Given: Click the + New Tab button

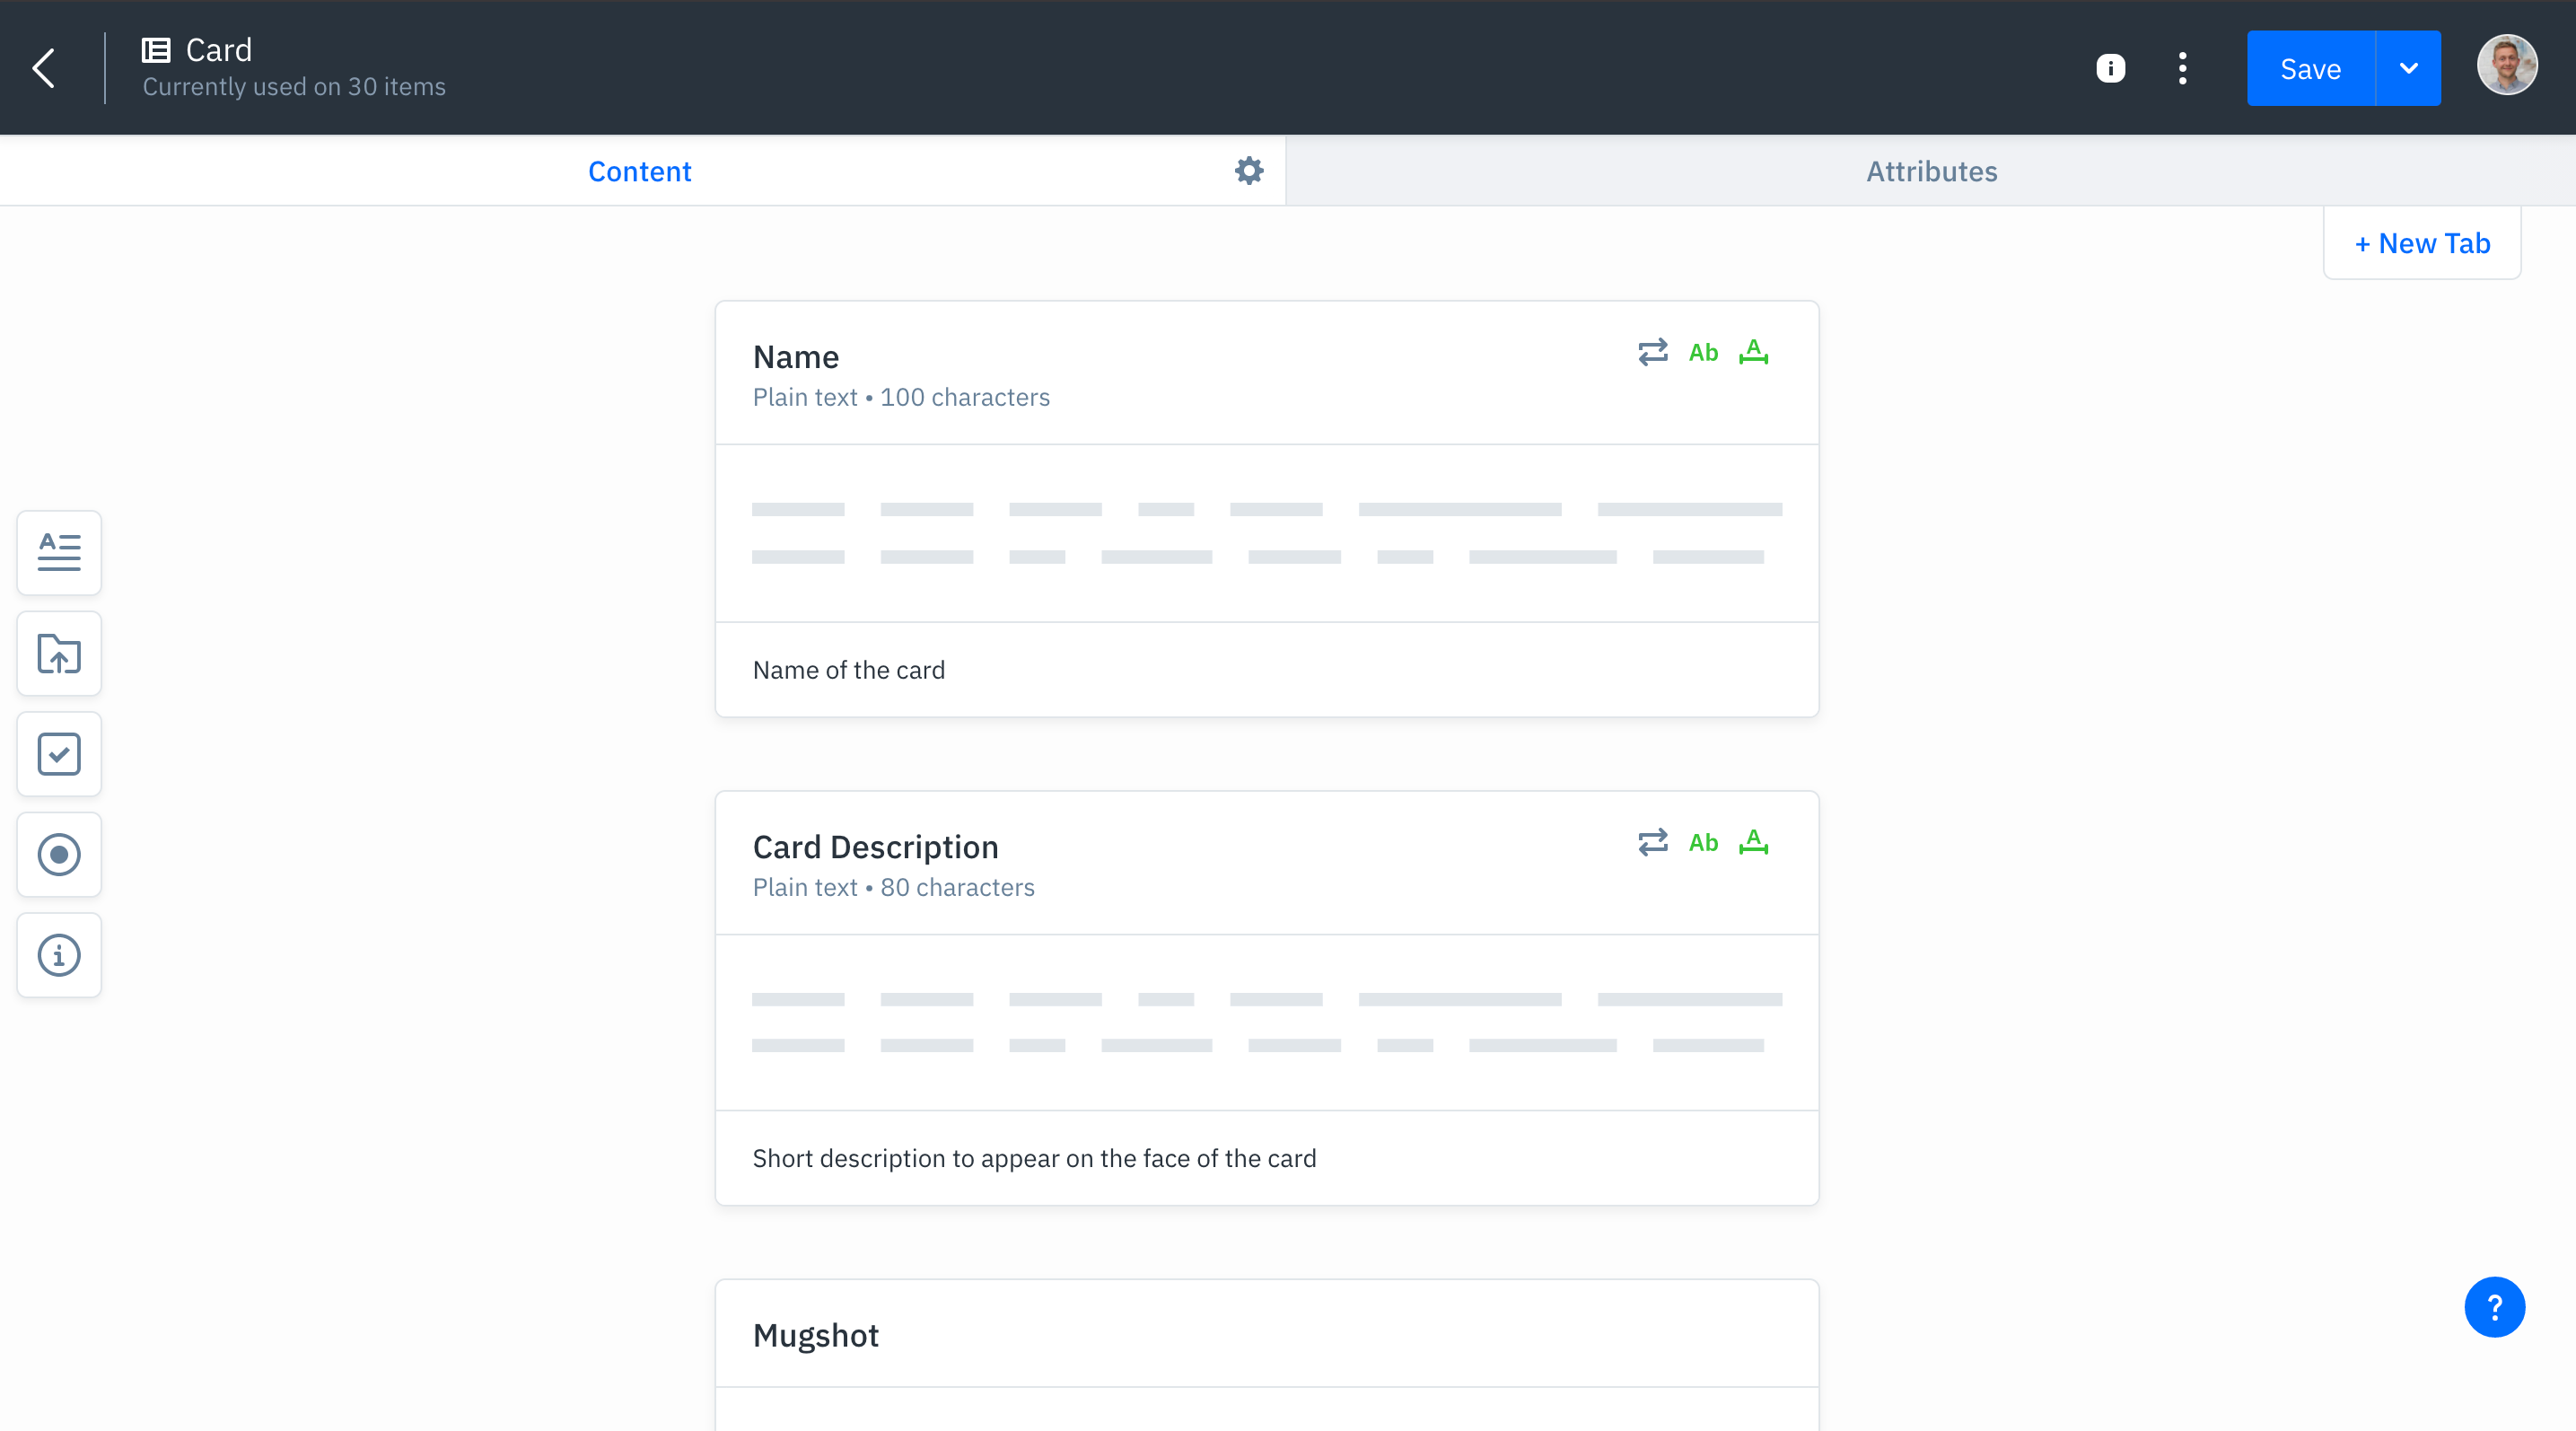Looking at the screenshot, I should point(2421,243).
